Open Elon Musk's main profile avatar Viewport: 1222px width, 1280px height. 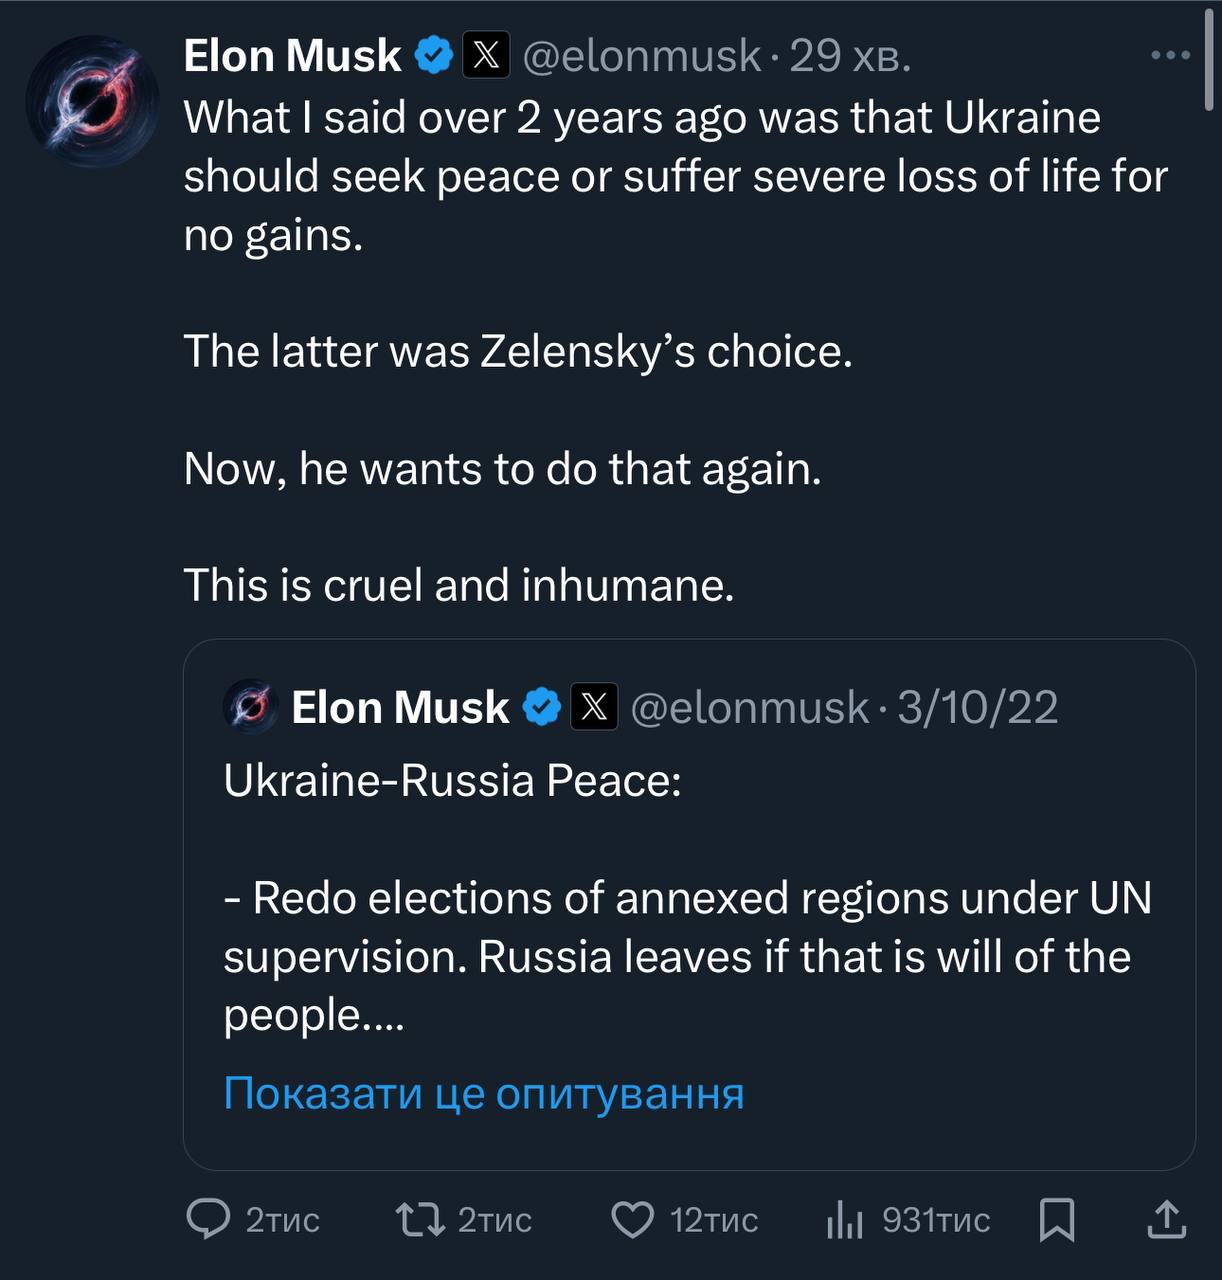click(92, 101)
